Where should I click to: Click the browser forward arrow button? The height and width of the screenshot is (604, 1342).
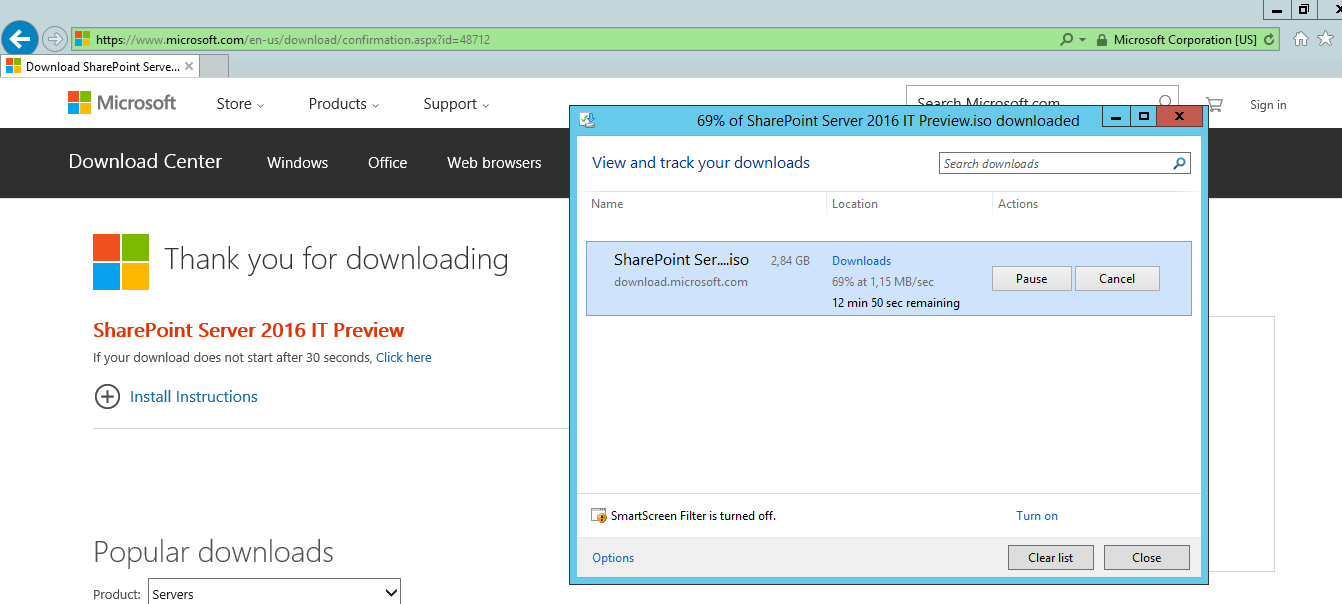point(55,40)
